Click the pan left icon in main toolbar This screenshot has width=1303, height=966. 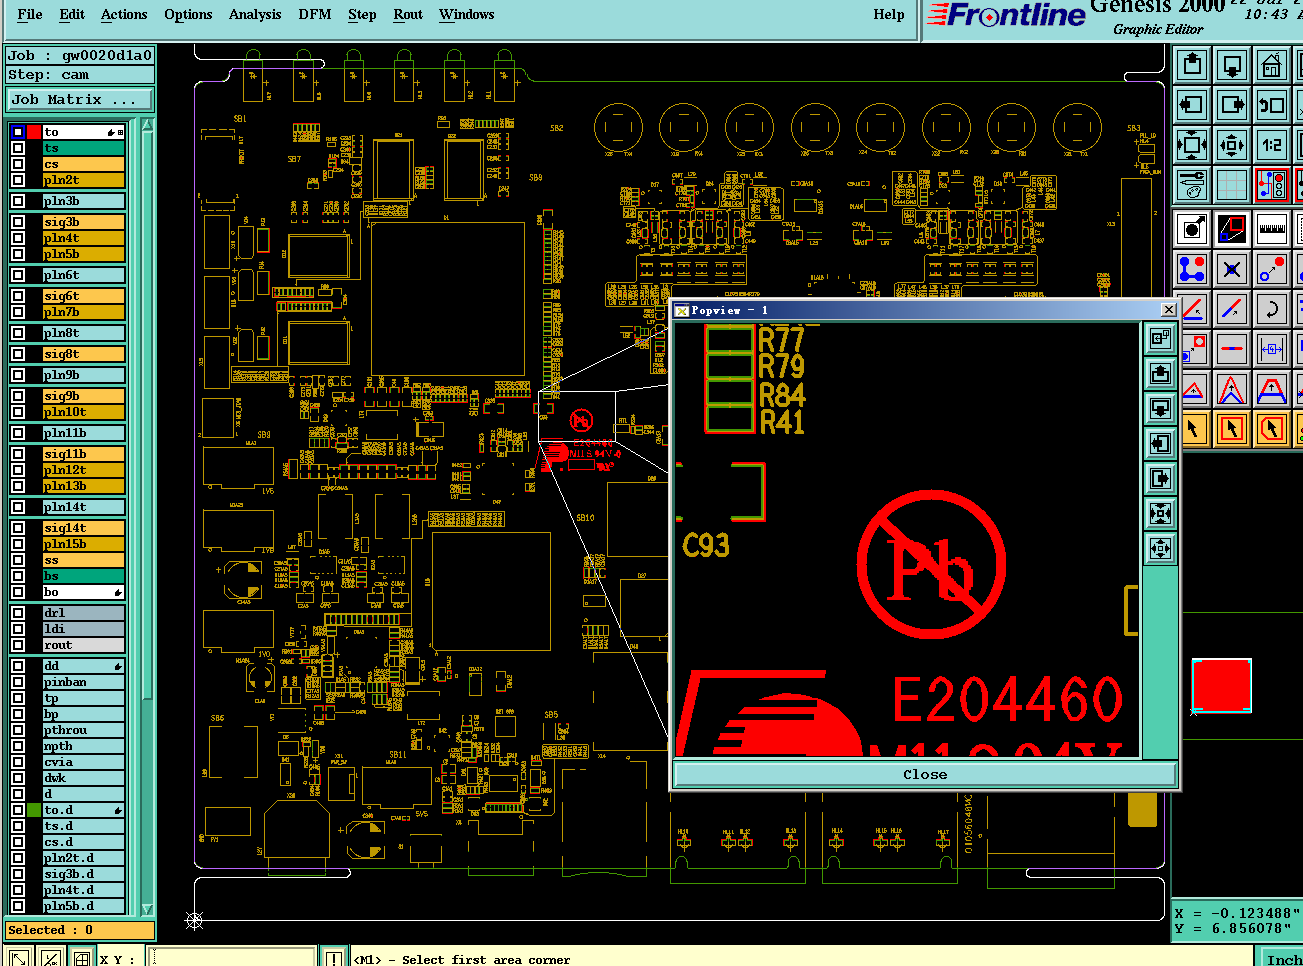pyautogui.click(x=1192, y=105)
